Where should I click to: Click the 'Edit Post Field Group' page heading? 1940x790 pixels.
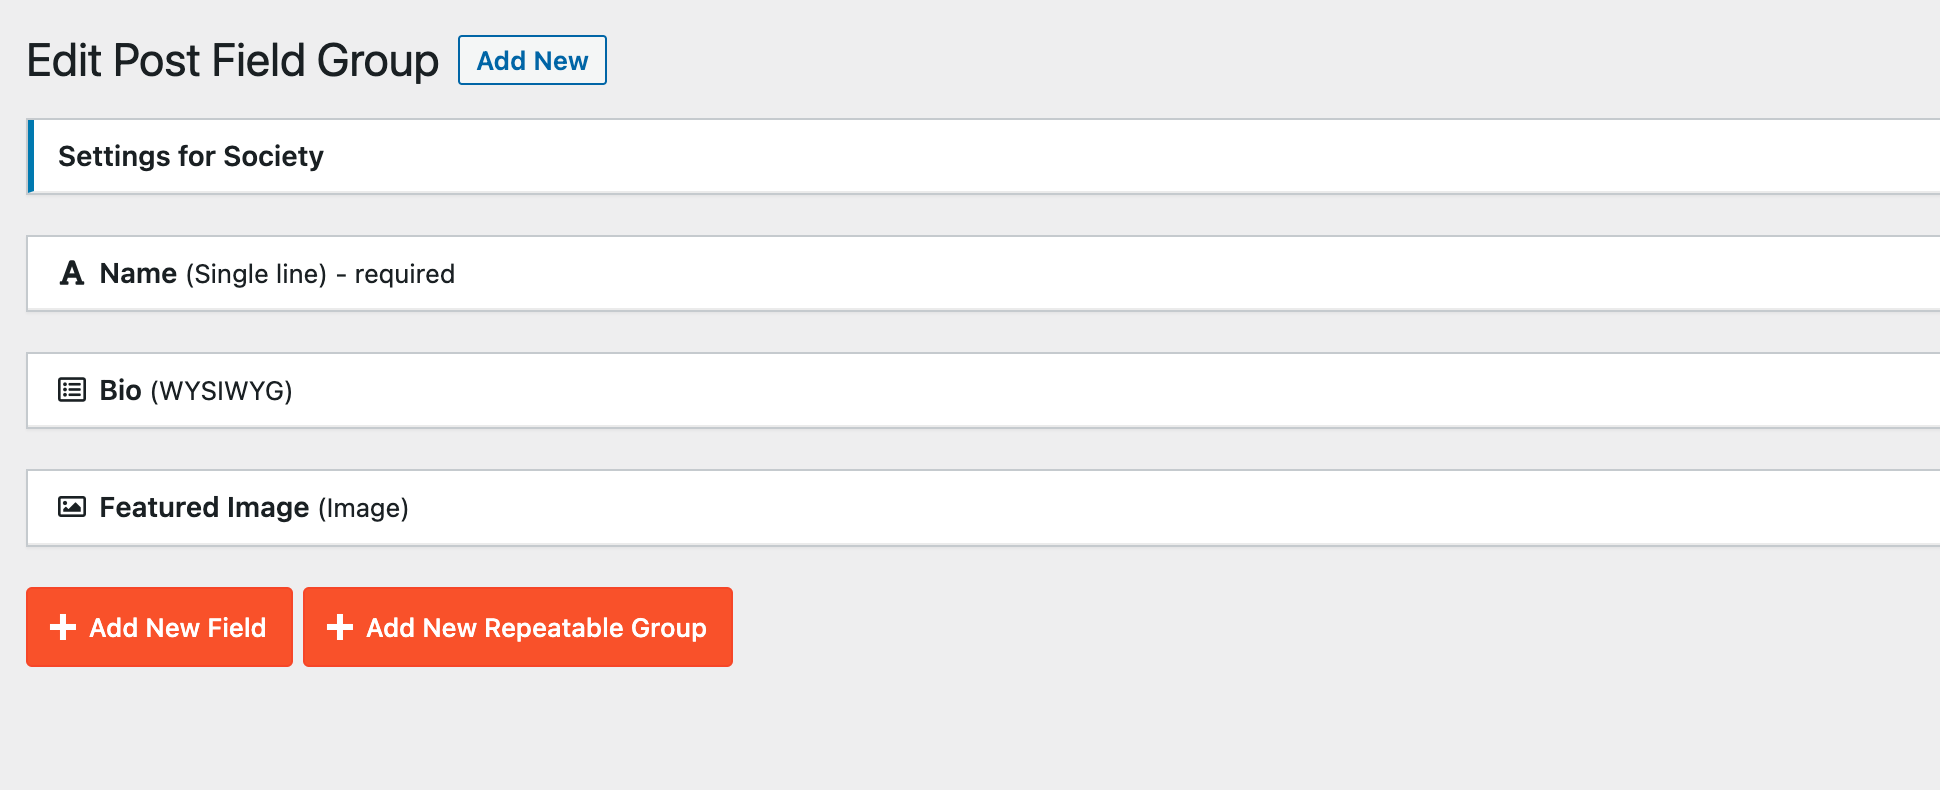coord(232,61)
